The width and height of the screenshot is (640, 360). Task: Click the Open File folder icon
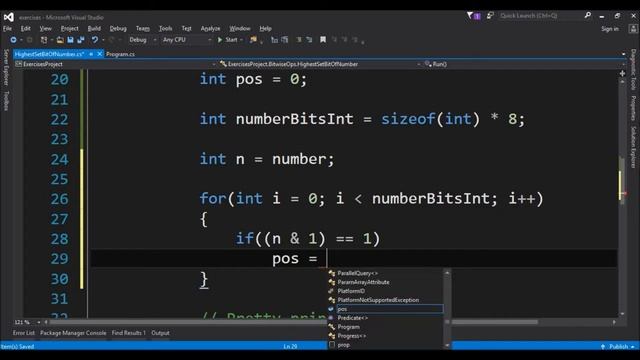pyautogui.click(x=60, y=40)
